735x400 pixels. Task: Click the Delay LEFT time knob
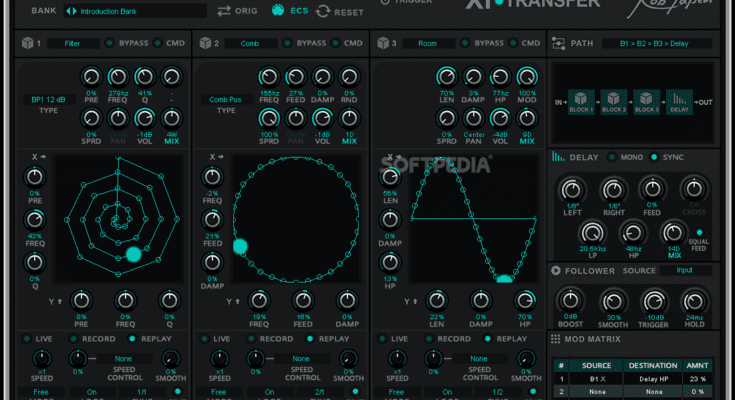pos(573,189)
